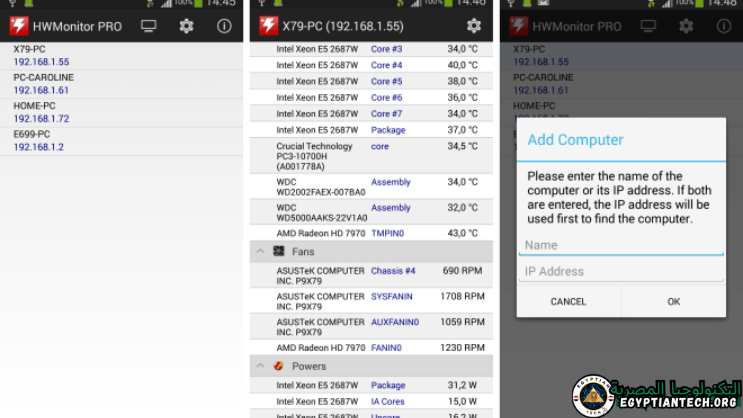Tap the red lightning logo next to X79-PC title
This screenshot has width=743, height=418.
pyautogui.click(x=268, y=26)
